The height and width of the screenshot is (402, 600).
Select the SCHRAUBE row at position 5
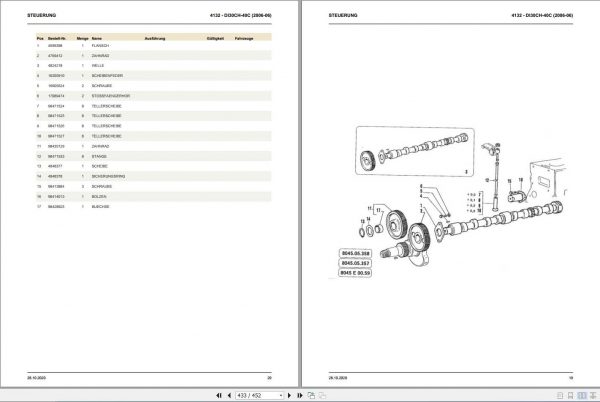(x=154, y=86)
